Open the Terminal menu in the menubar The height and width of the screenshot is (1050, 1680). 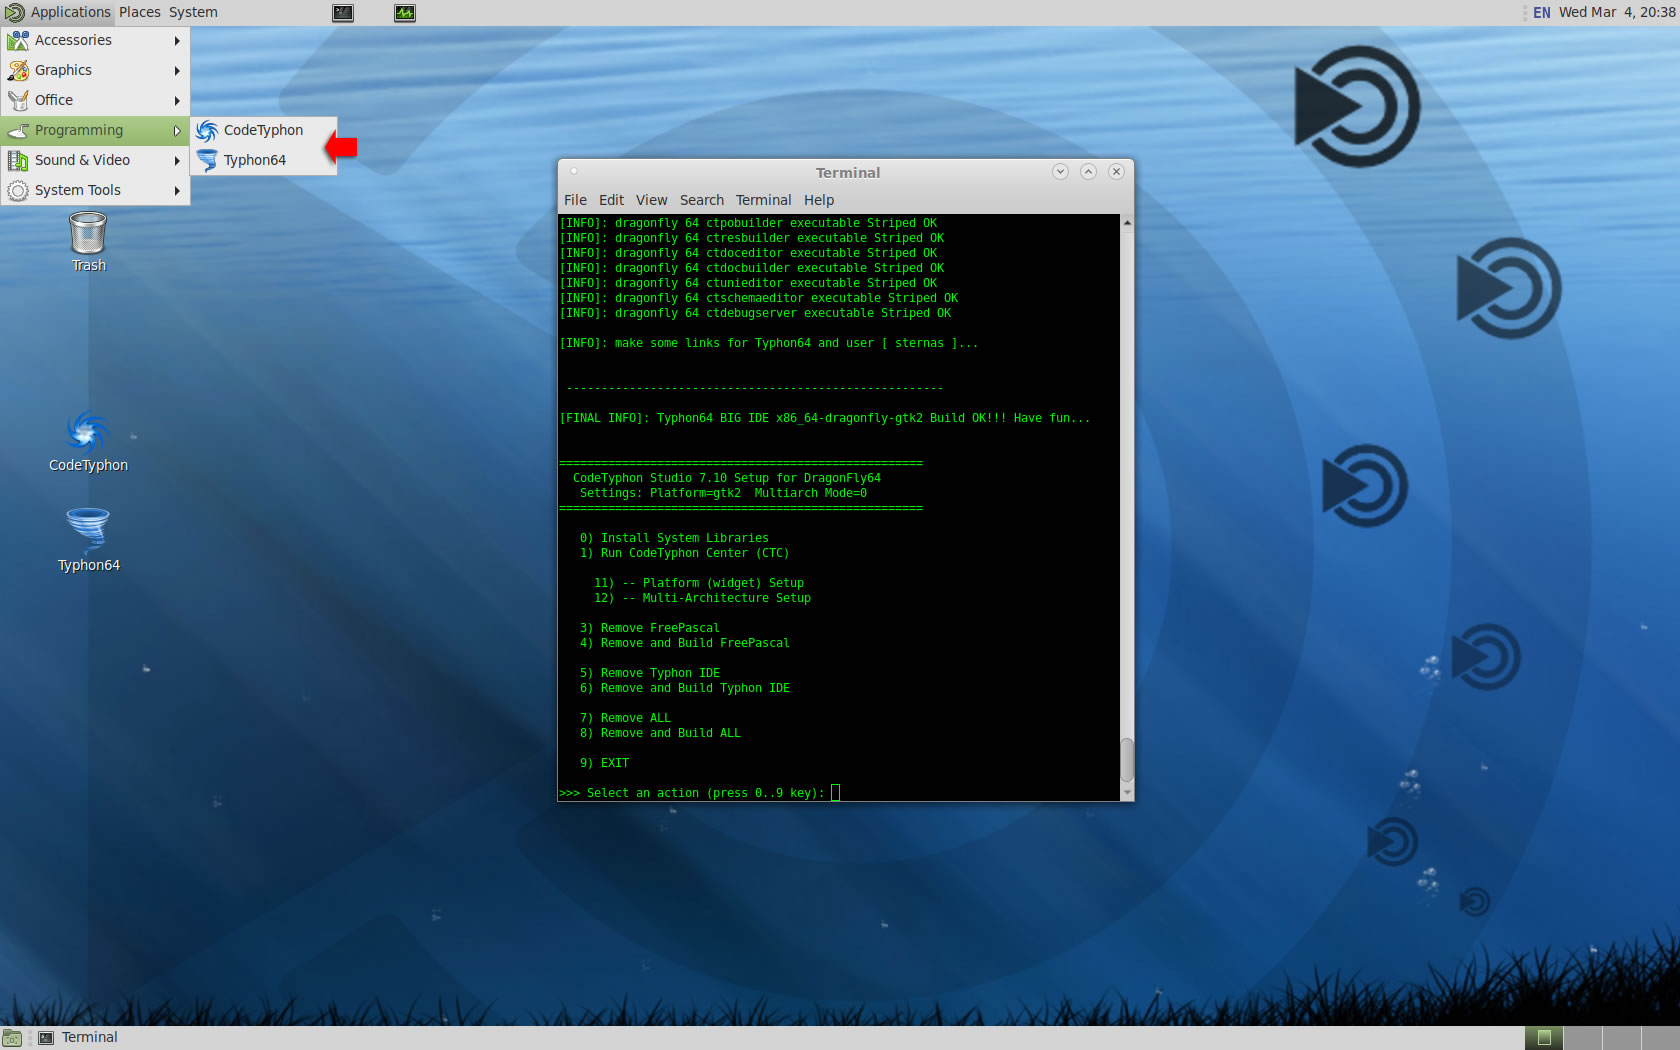click(x=763, y=200)
